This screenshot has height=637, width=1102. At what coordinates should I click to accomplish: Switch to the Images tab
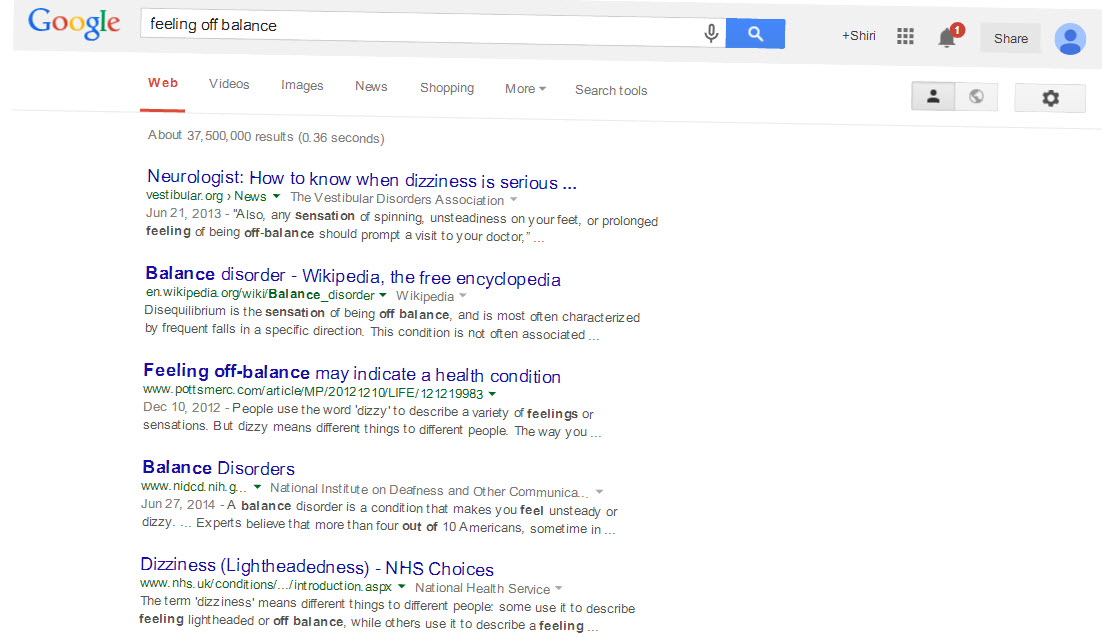[x=302, y=85]
